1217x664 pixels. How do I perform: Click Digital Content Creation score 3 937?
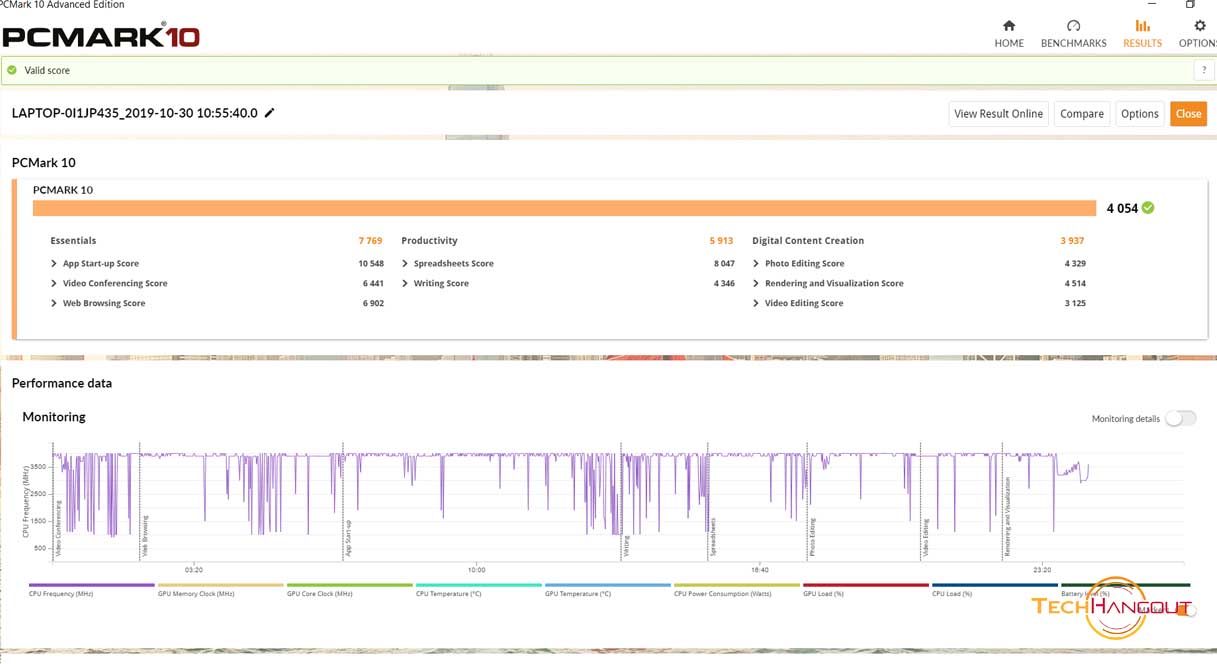[1072, 241]
